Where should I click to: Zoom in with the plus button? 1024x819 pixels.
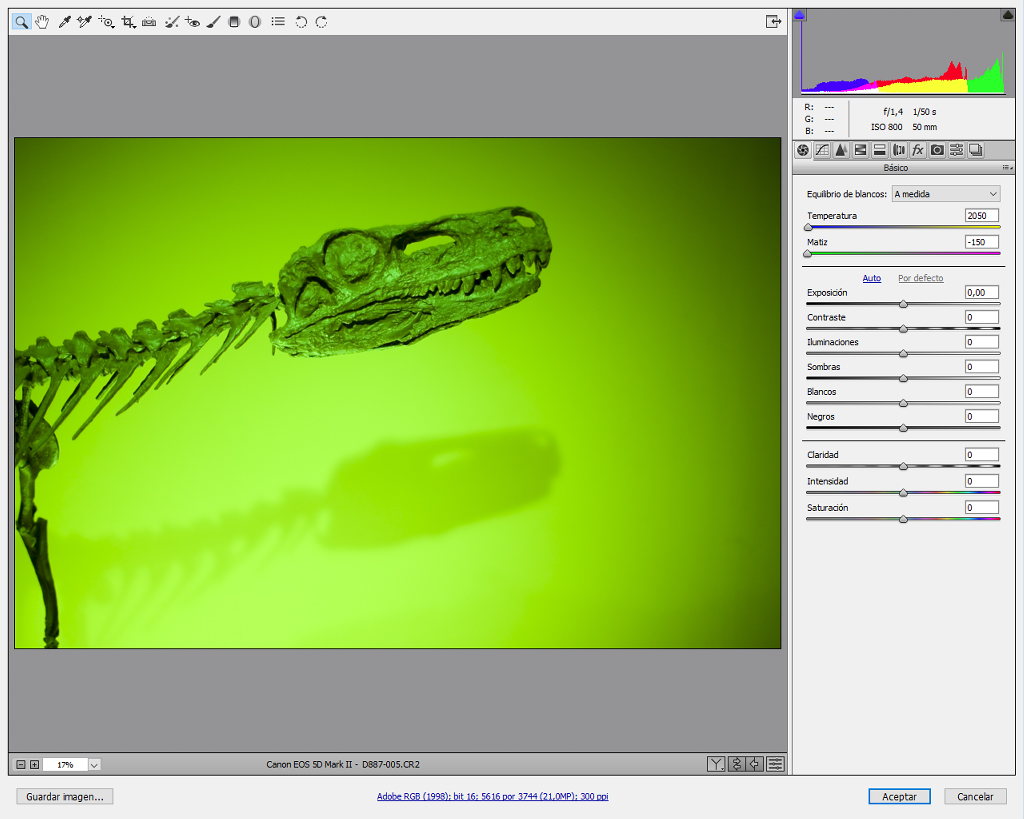click(x=35, y=765)
